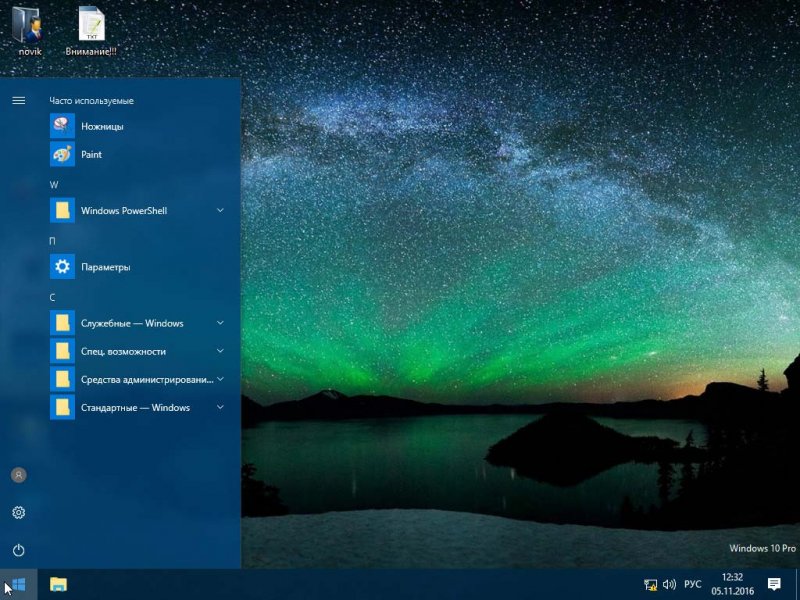Screen dimensions: 800x600
Task: Click the volume speaker tray icon
Action: (669, 585)
